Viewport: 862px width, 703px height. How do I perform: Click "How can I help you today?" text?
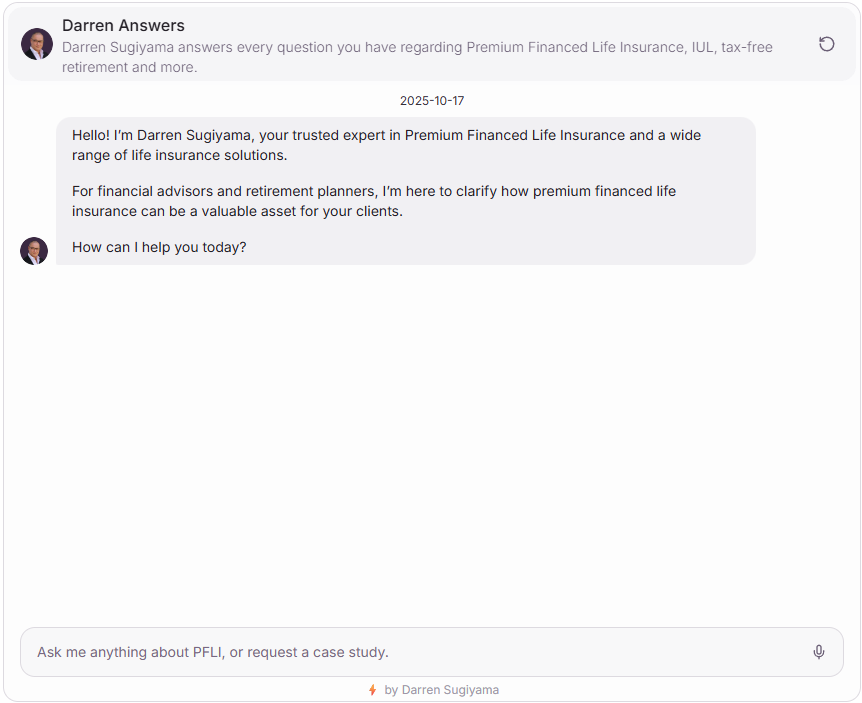[159, 247]
